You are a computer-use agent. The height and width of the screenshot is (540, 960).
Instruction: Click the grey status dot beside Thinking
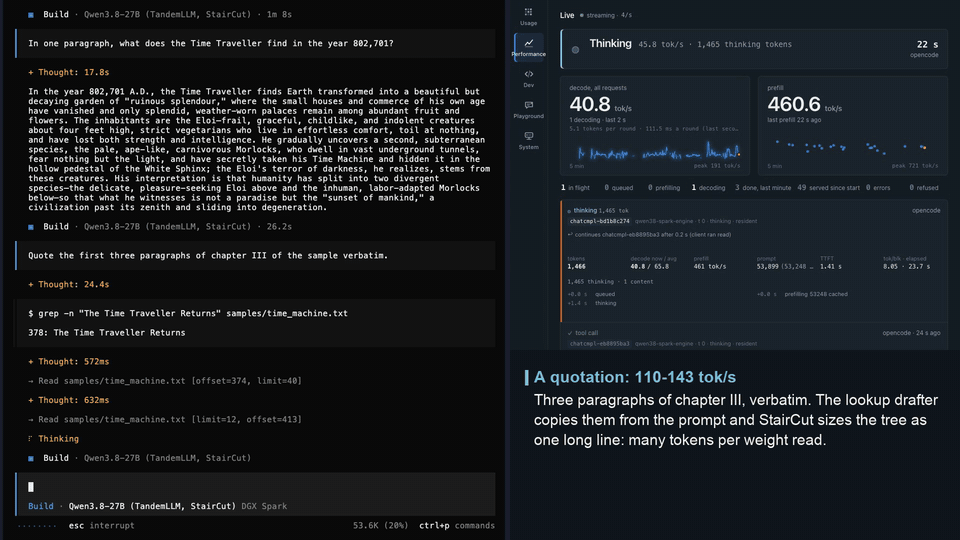(576, 50)
